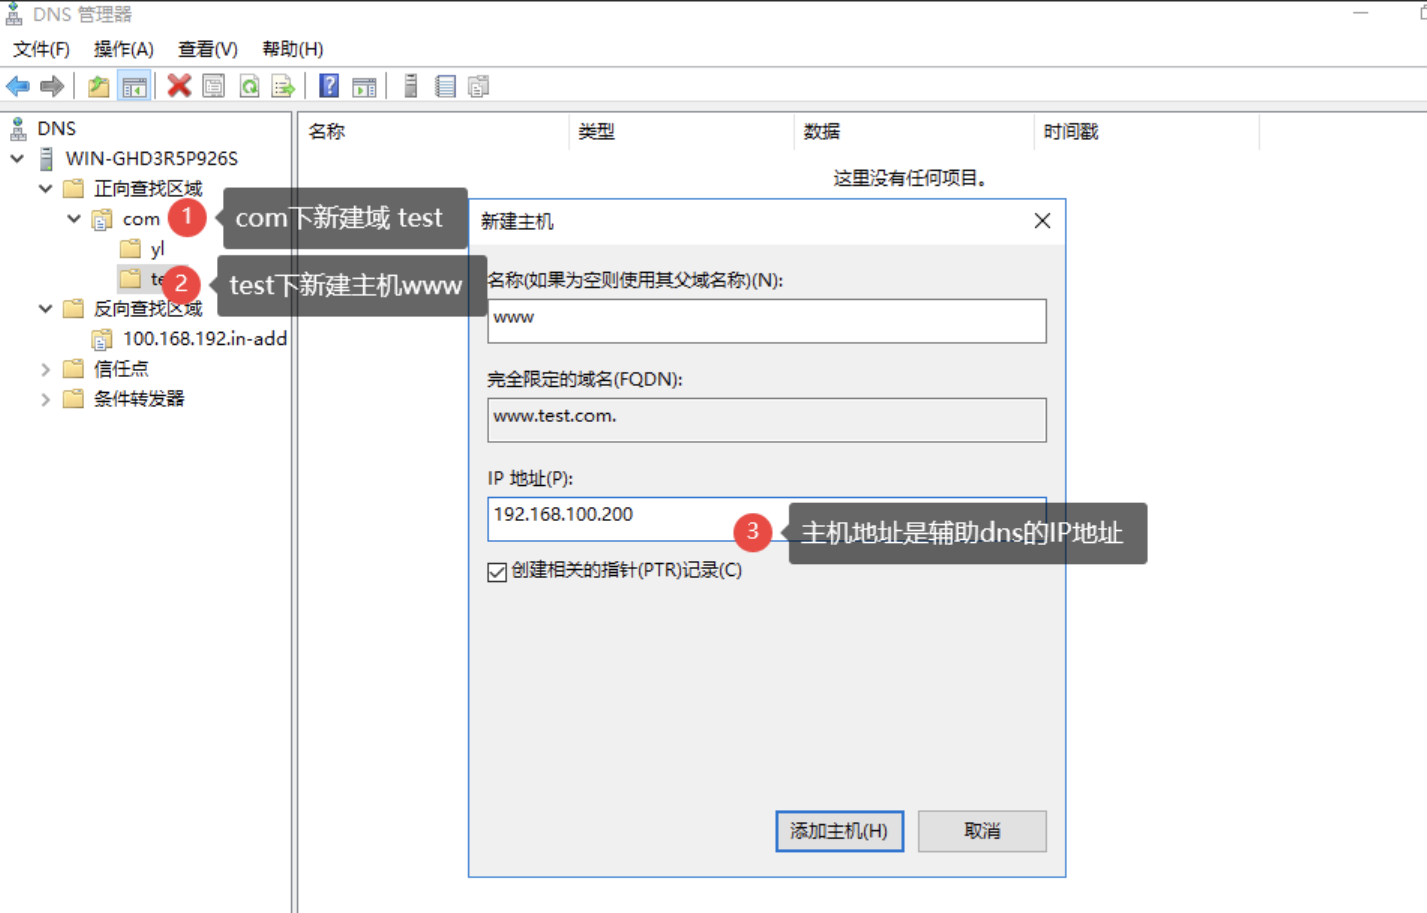Toggle show/hide console tree icon
1427x913 pixels.
click(x=134, y=86)
